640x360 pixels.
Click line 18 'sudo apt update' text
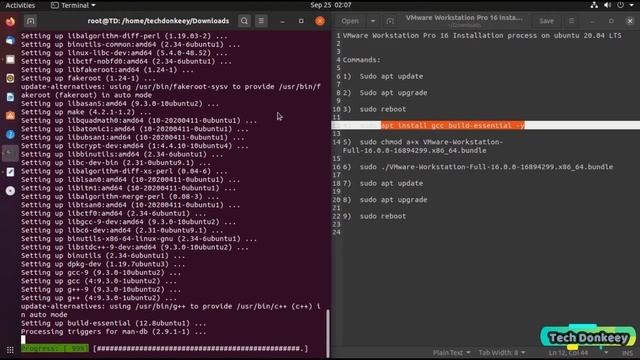[391, 183]
